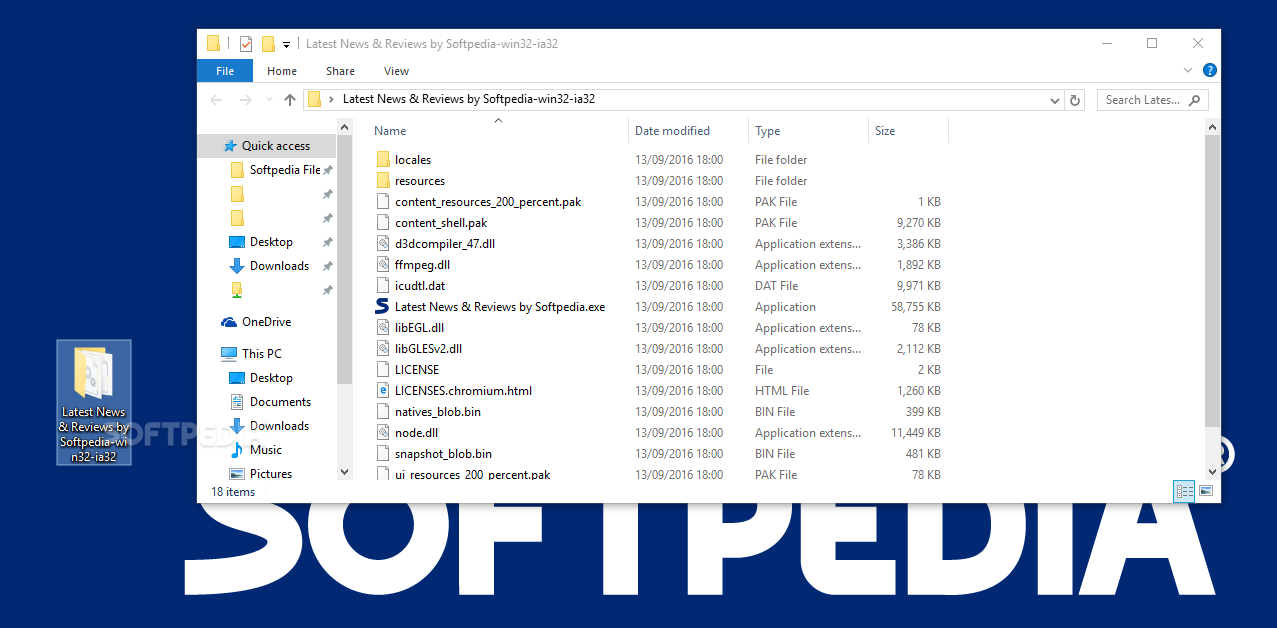Select the libEGL.dll file icon
Screen dimensions: 1277x628
[x=382, y=328]
